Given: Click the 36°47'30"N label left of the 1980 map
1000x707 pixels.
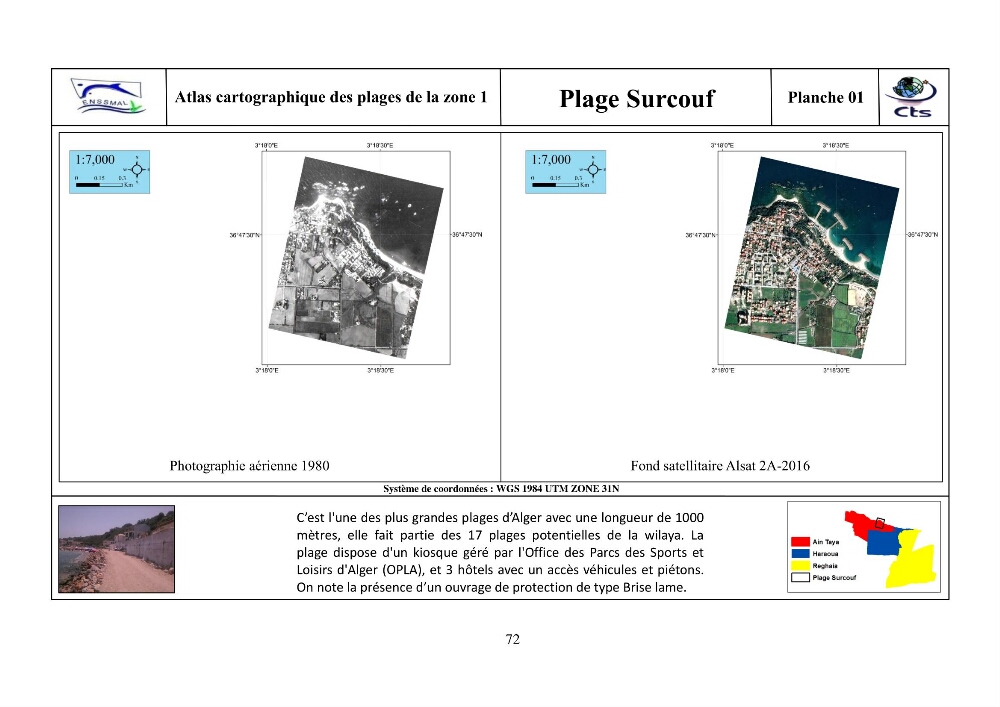Looking at the screenshot, I should click(245, 235).
